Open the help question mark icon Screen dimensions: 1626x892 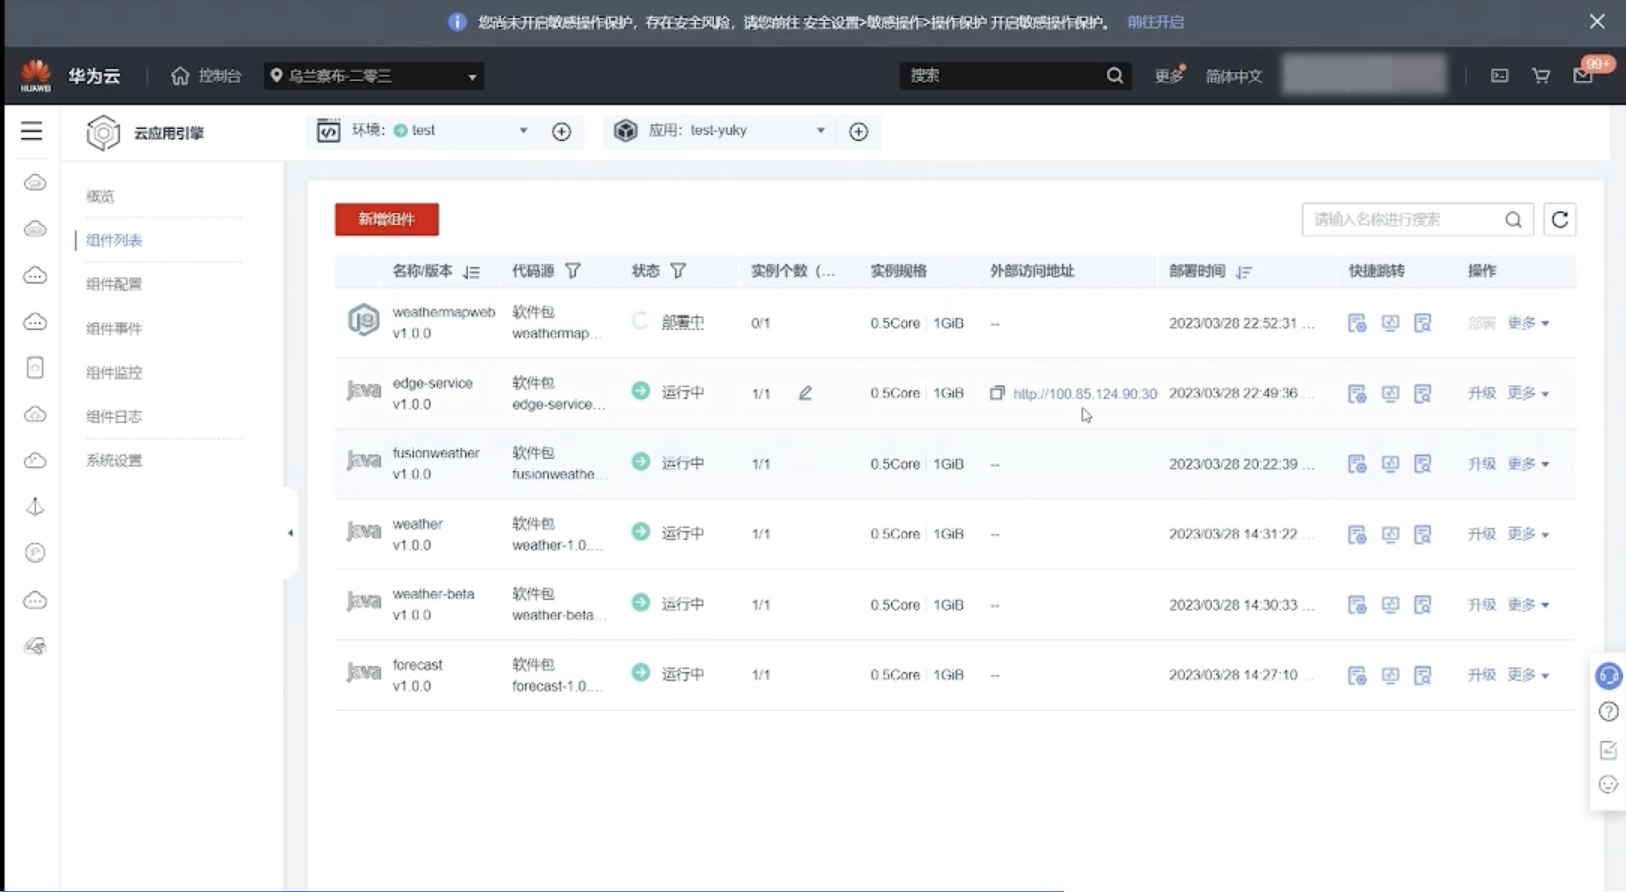coord(1608,712)
